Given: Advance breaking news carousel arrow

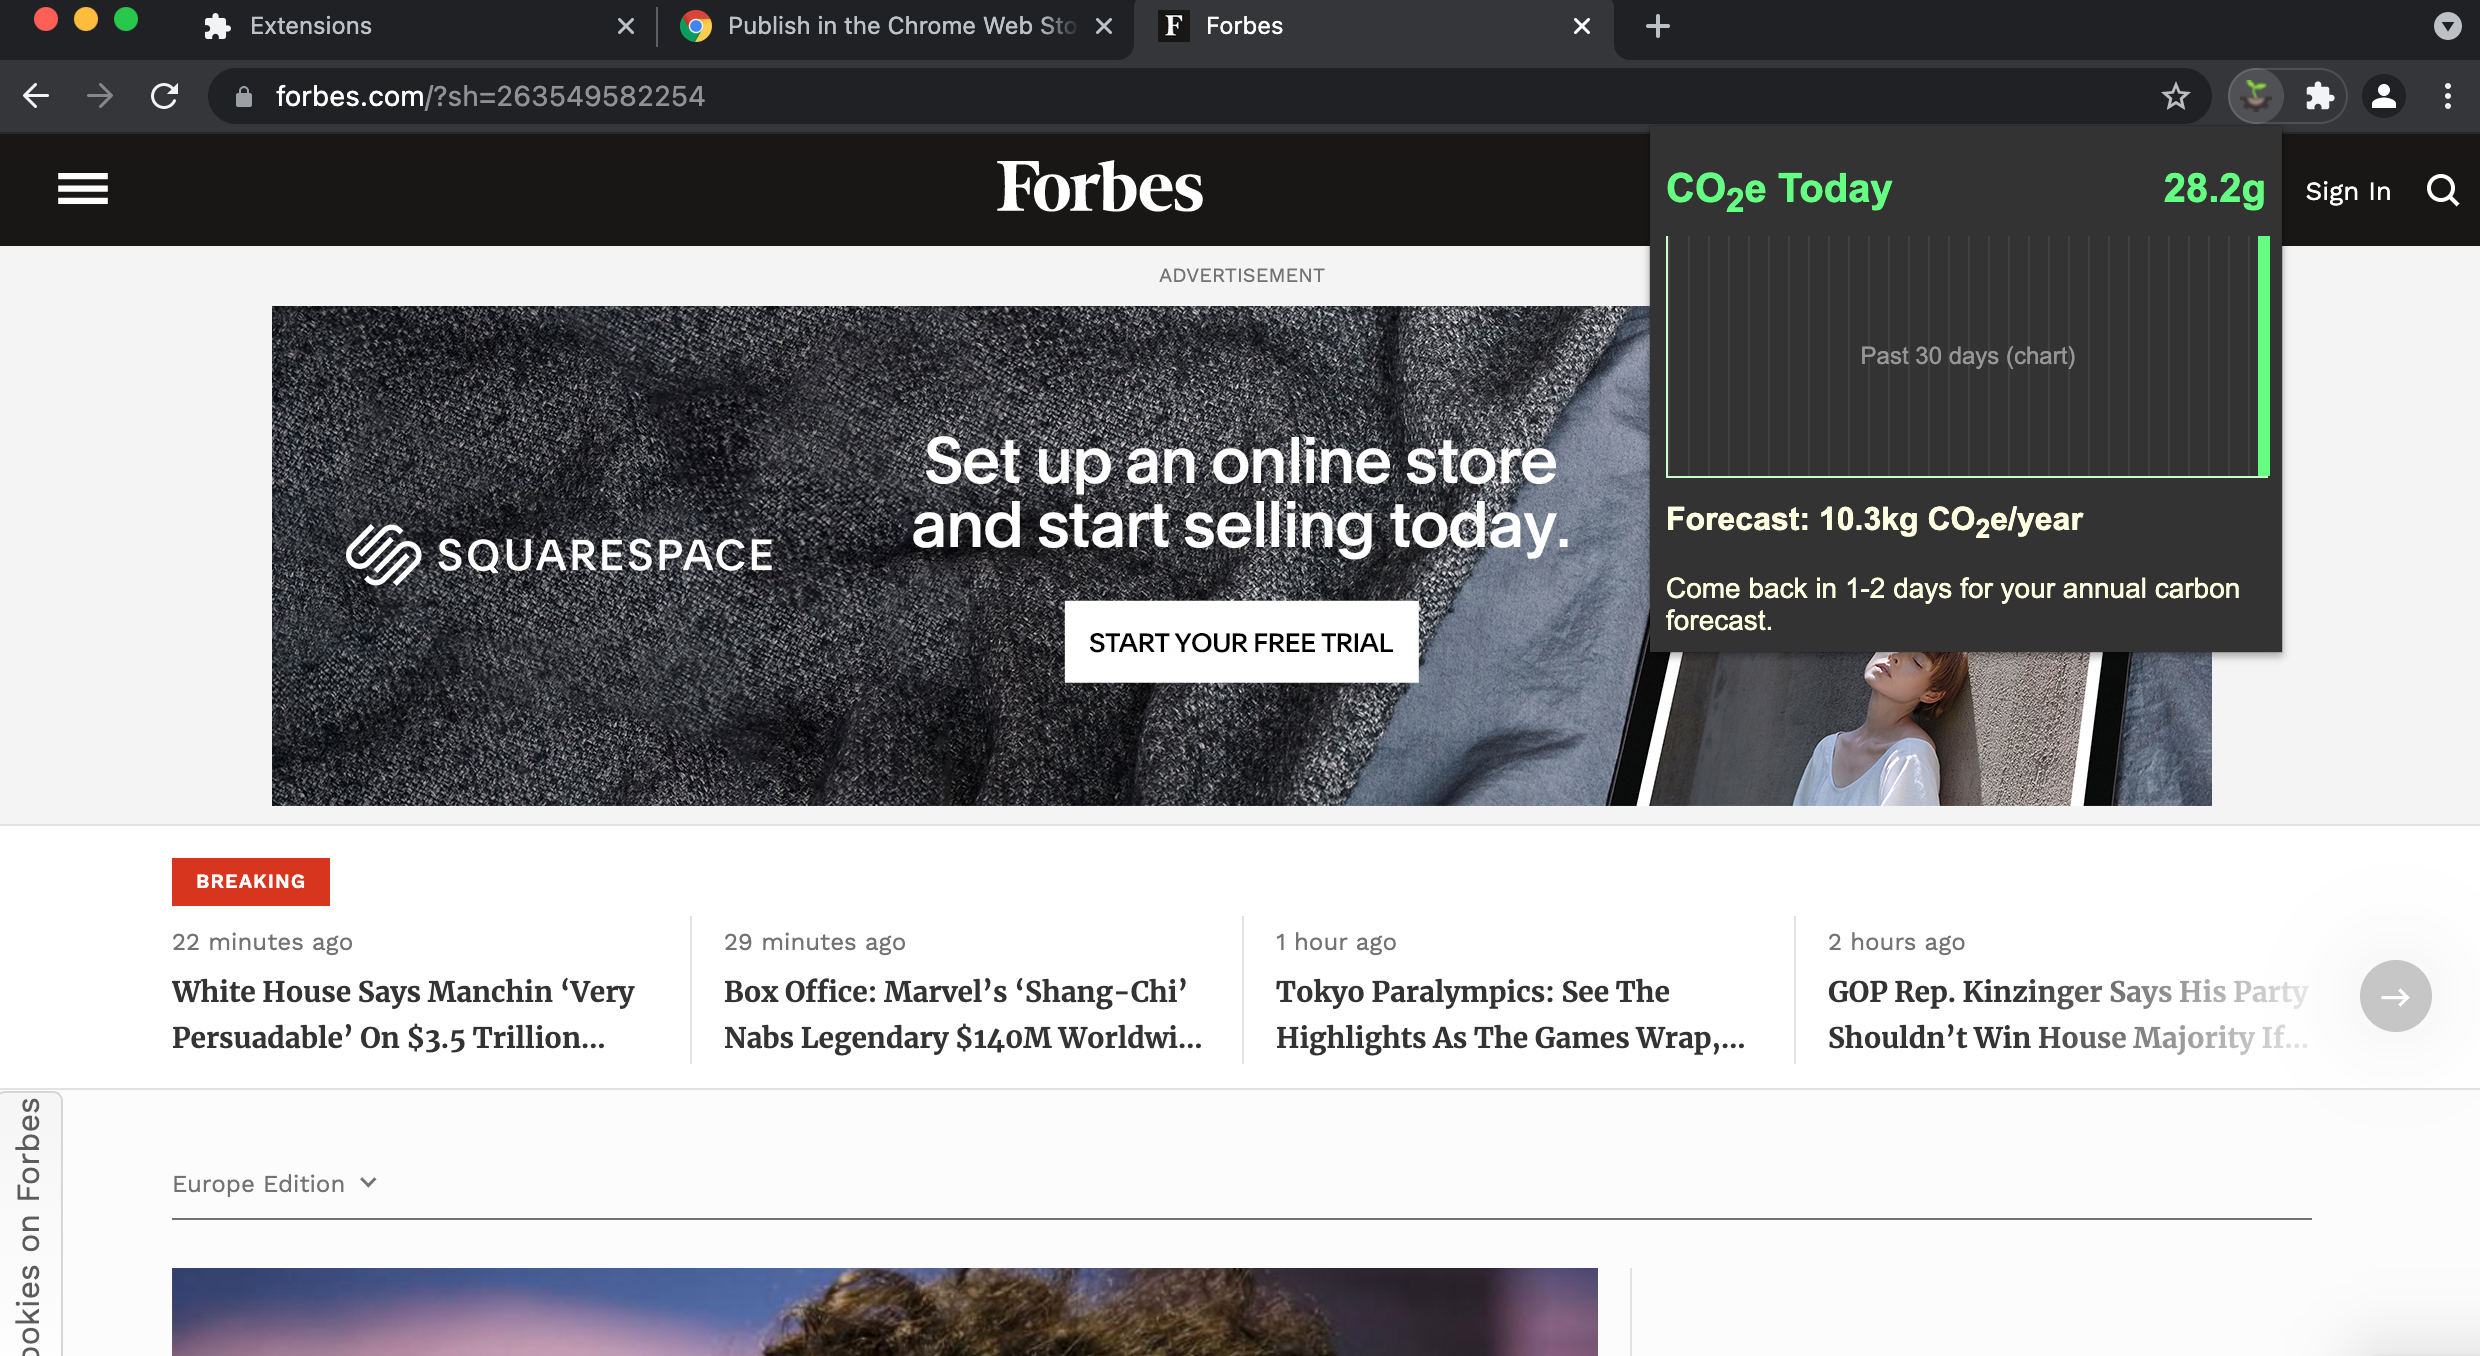Looking at the screenshot, I should tap(2395, 996).
